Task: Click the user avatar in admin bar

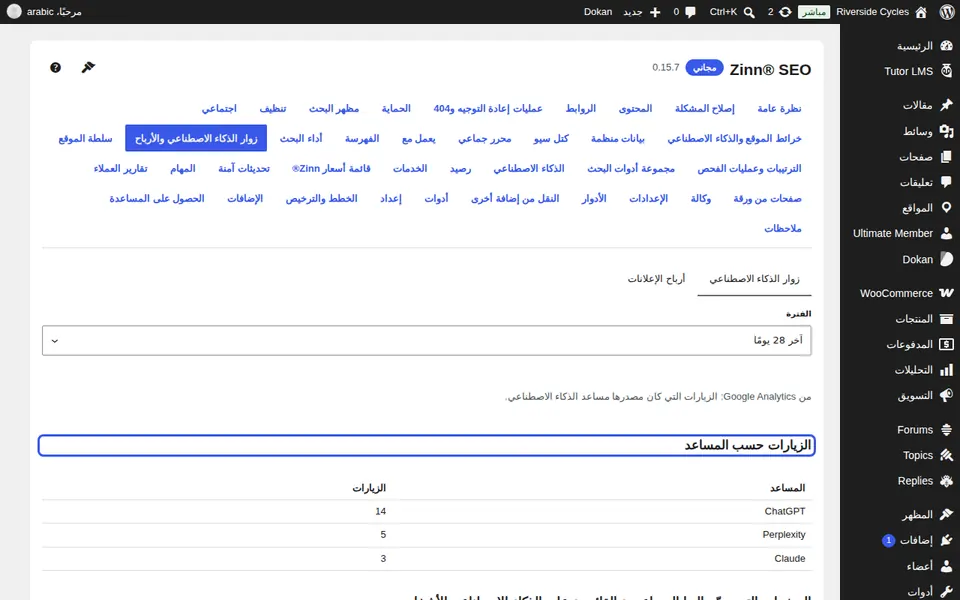Action: click(x=13, y=12)
